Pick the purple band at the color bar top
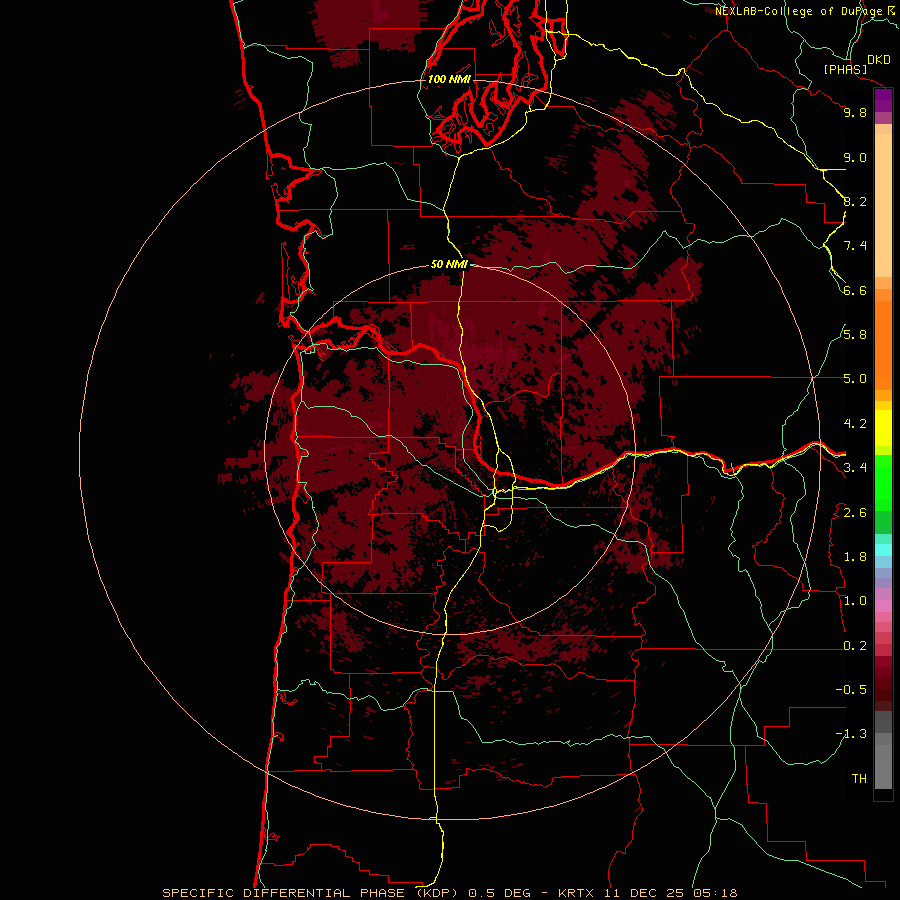900x900 pixels. pos(883,100)
